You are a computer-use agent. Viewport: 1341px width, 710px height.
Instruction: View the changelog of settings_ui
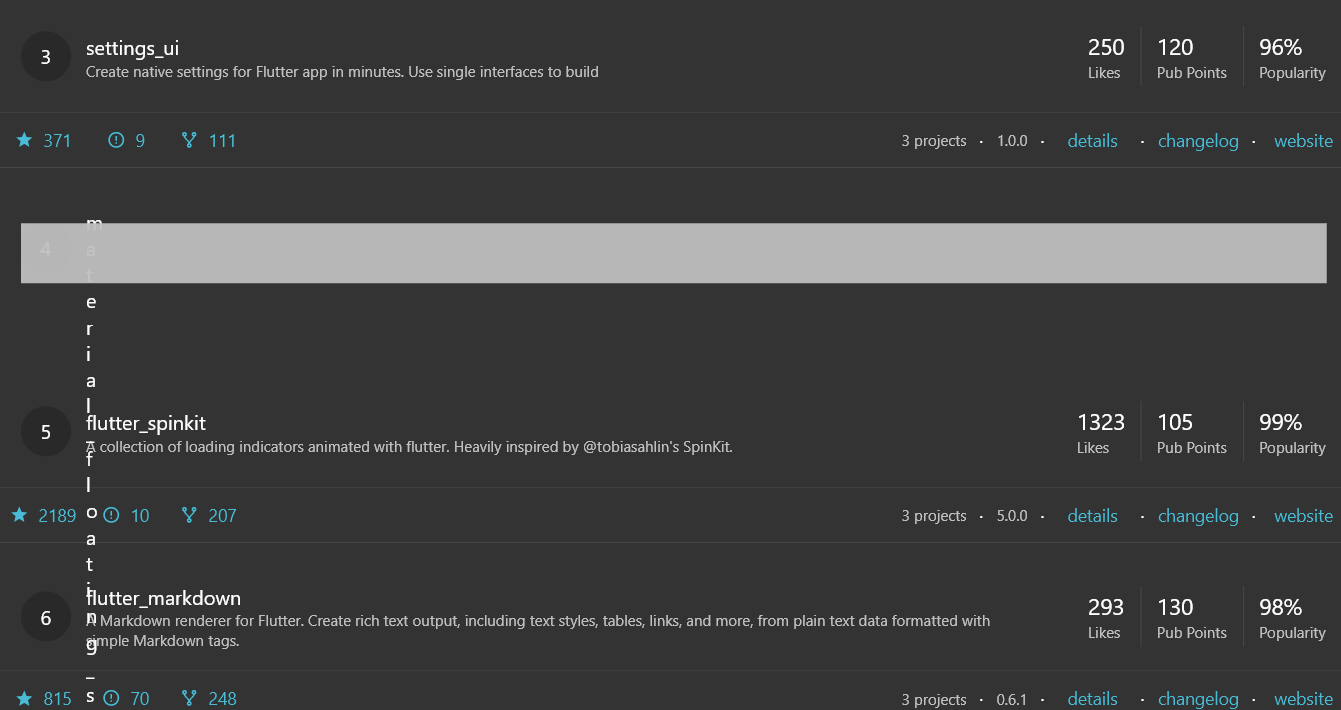point(1198,140)
